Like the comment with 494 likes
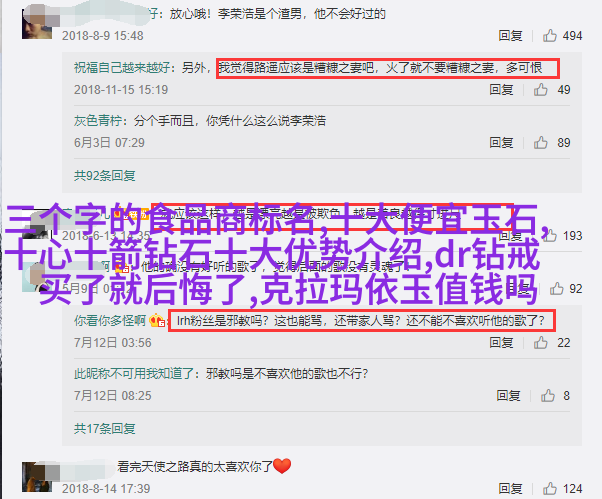The width and height of the screenshot is (602, 499). coord(550,36)
